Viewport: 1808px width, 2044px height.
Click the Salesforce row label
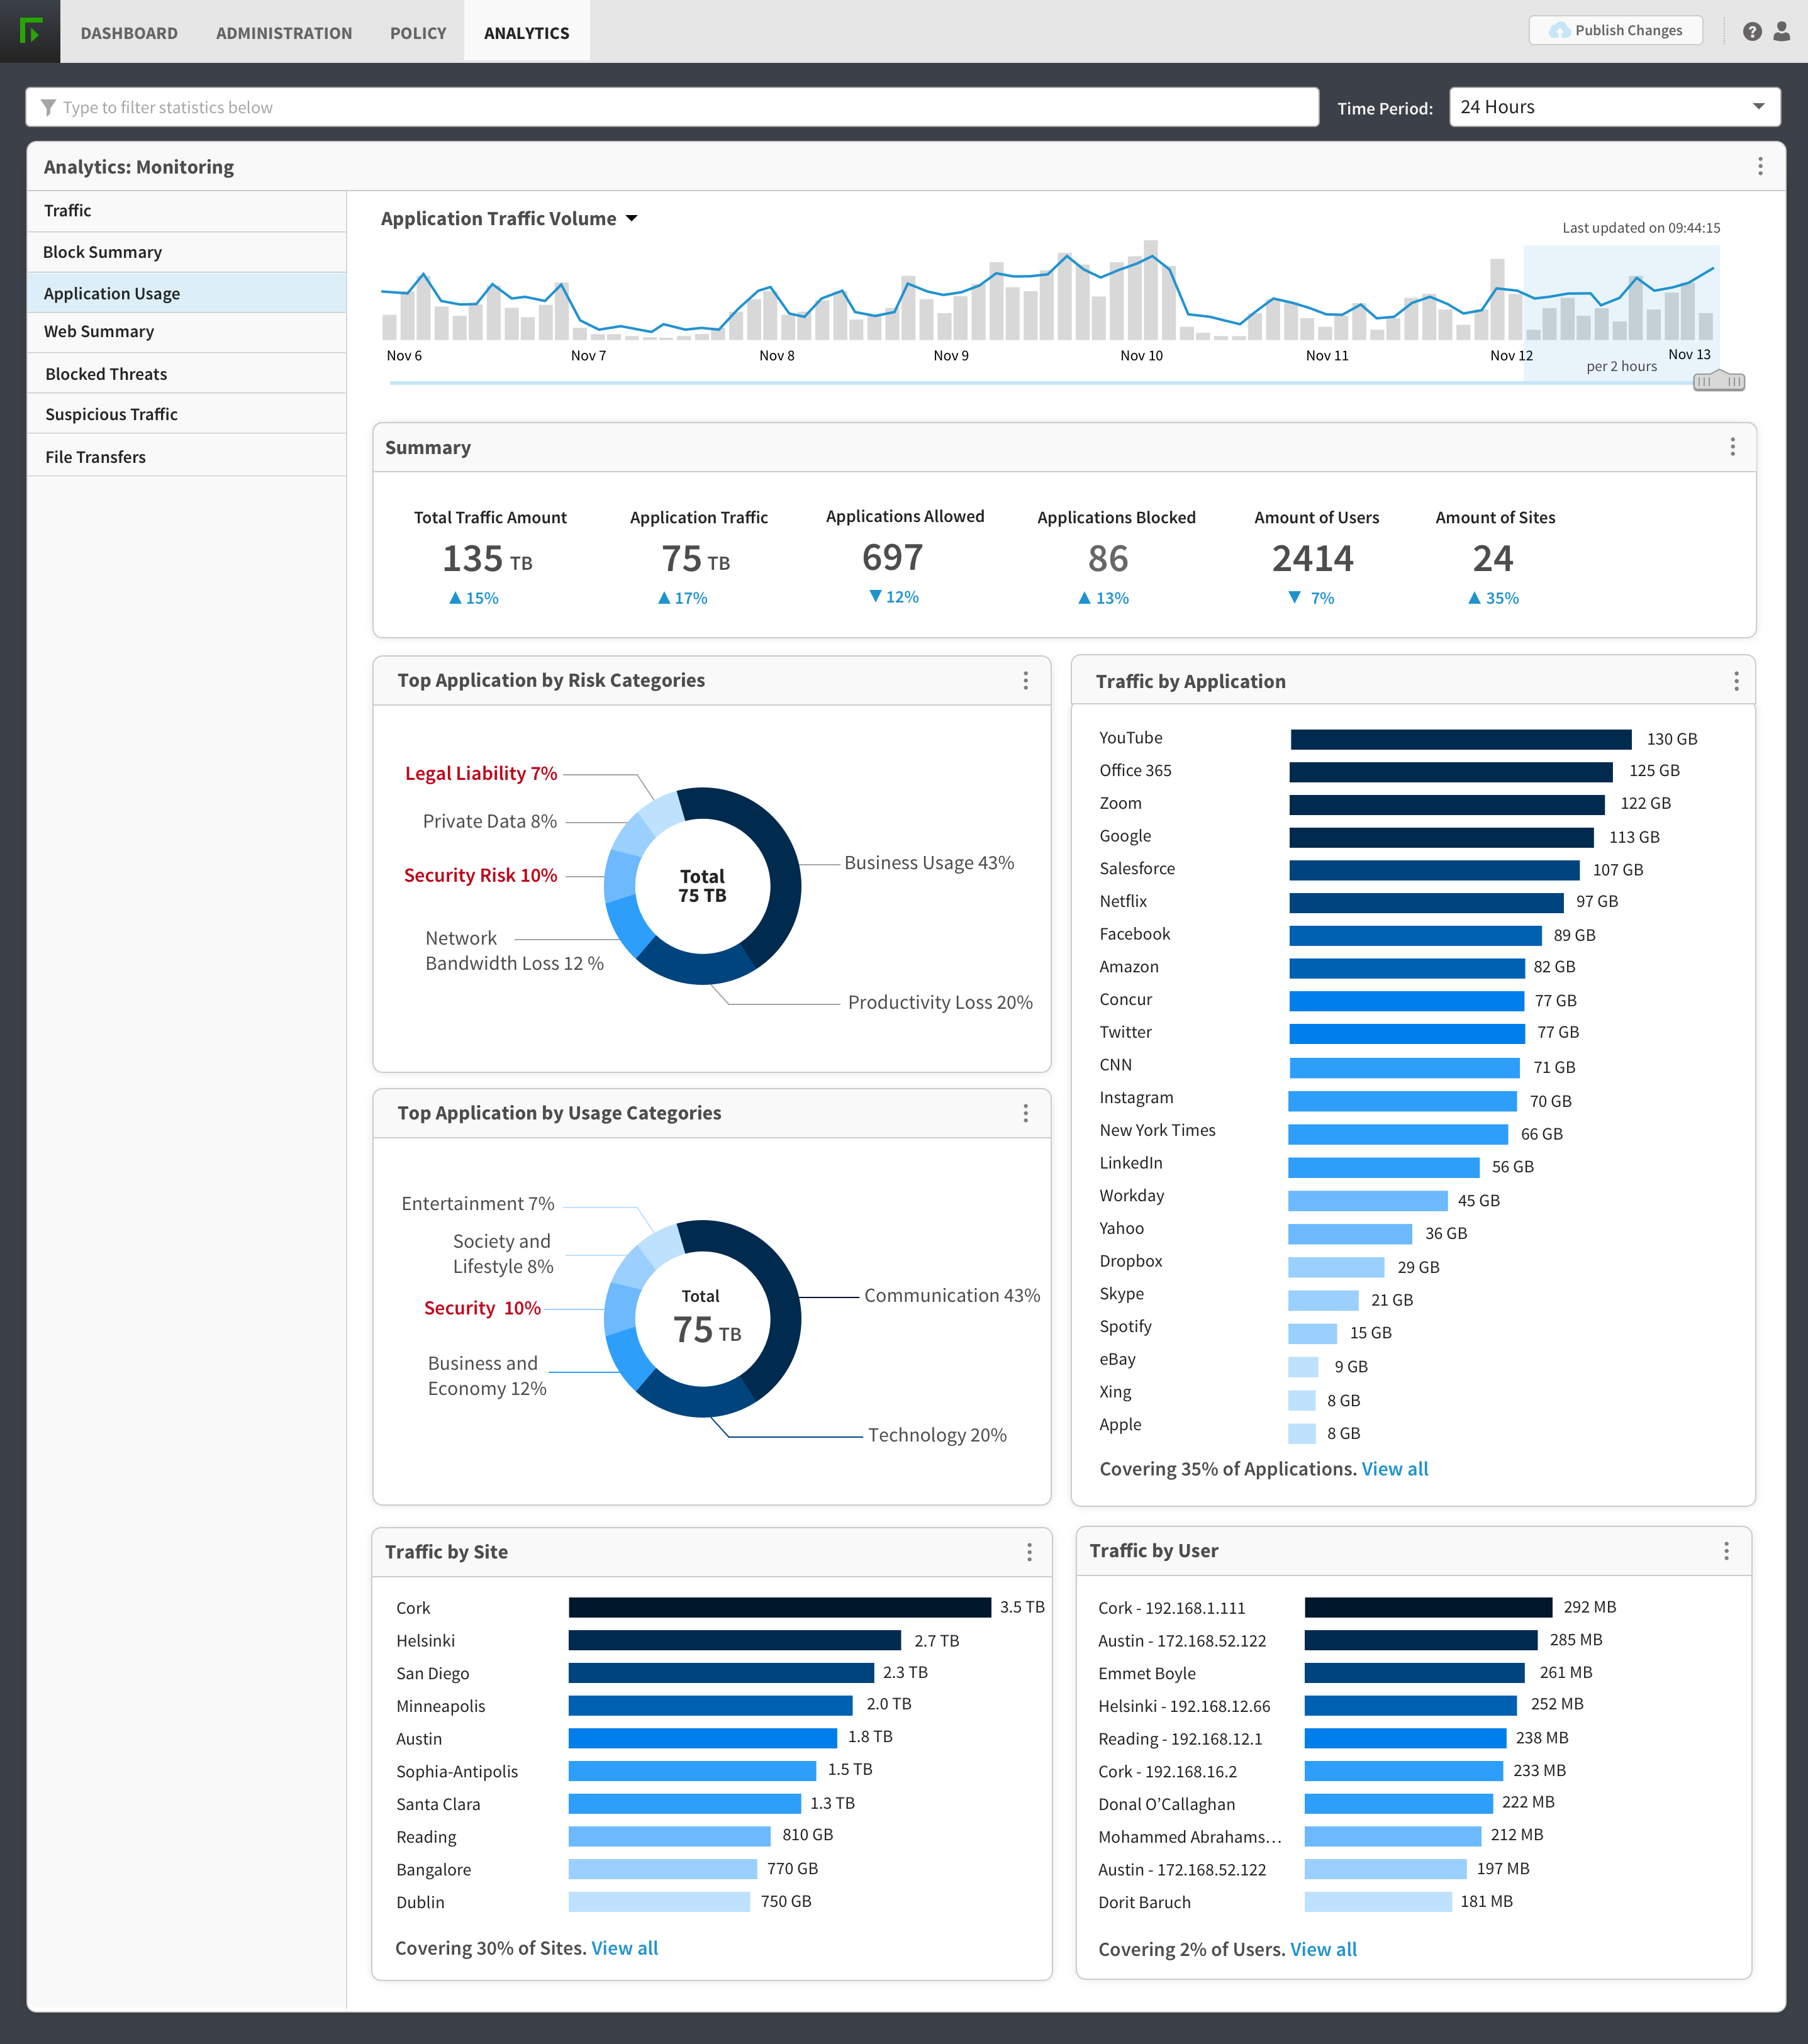[1137, 868]
